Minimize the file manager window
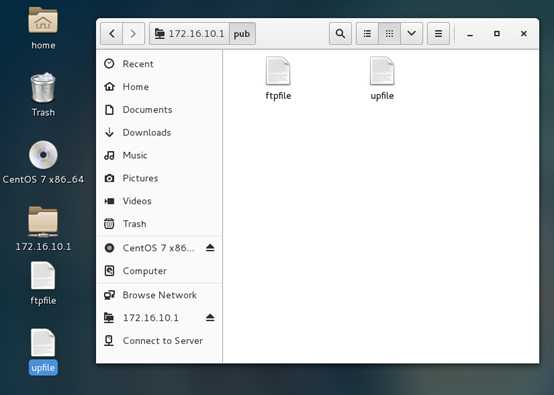The image size is (554, 395). pyautogui.click(x=470, y=34)
